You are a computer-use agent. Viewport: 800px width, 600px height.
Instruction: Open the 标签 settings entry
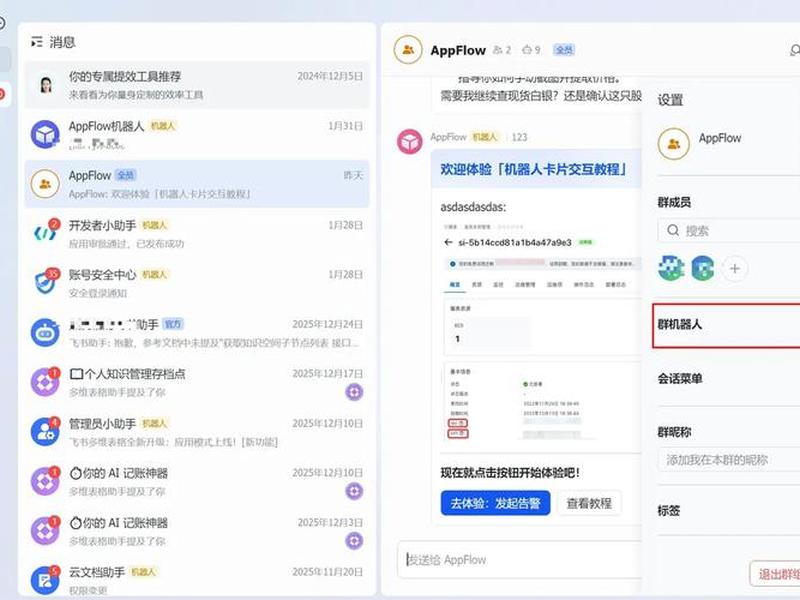tap(729, 510)
